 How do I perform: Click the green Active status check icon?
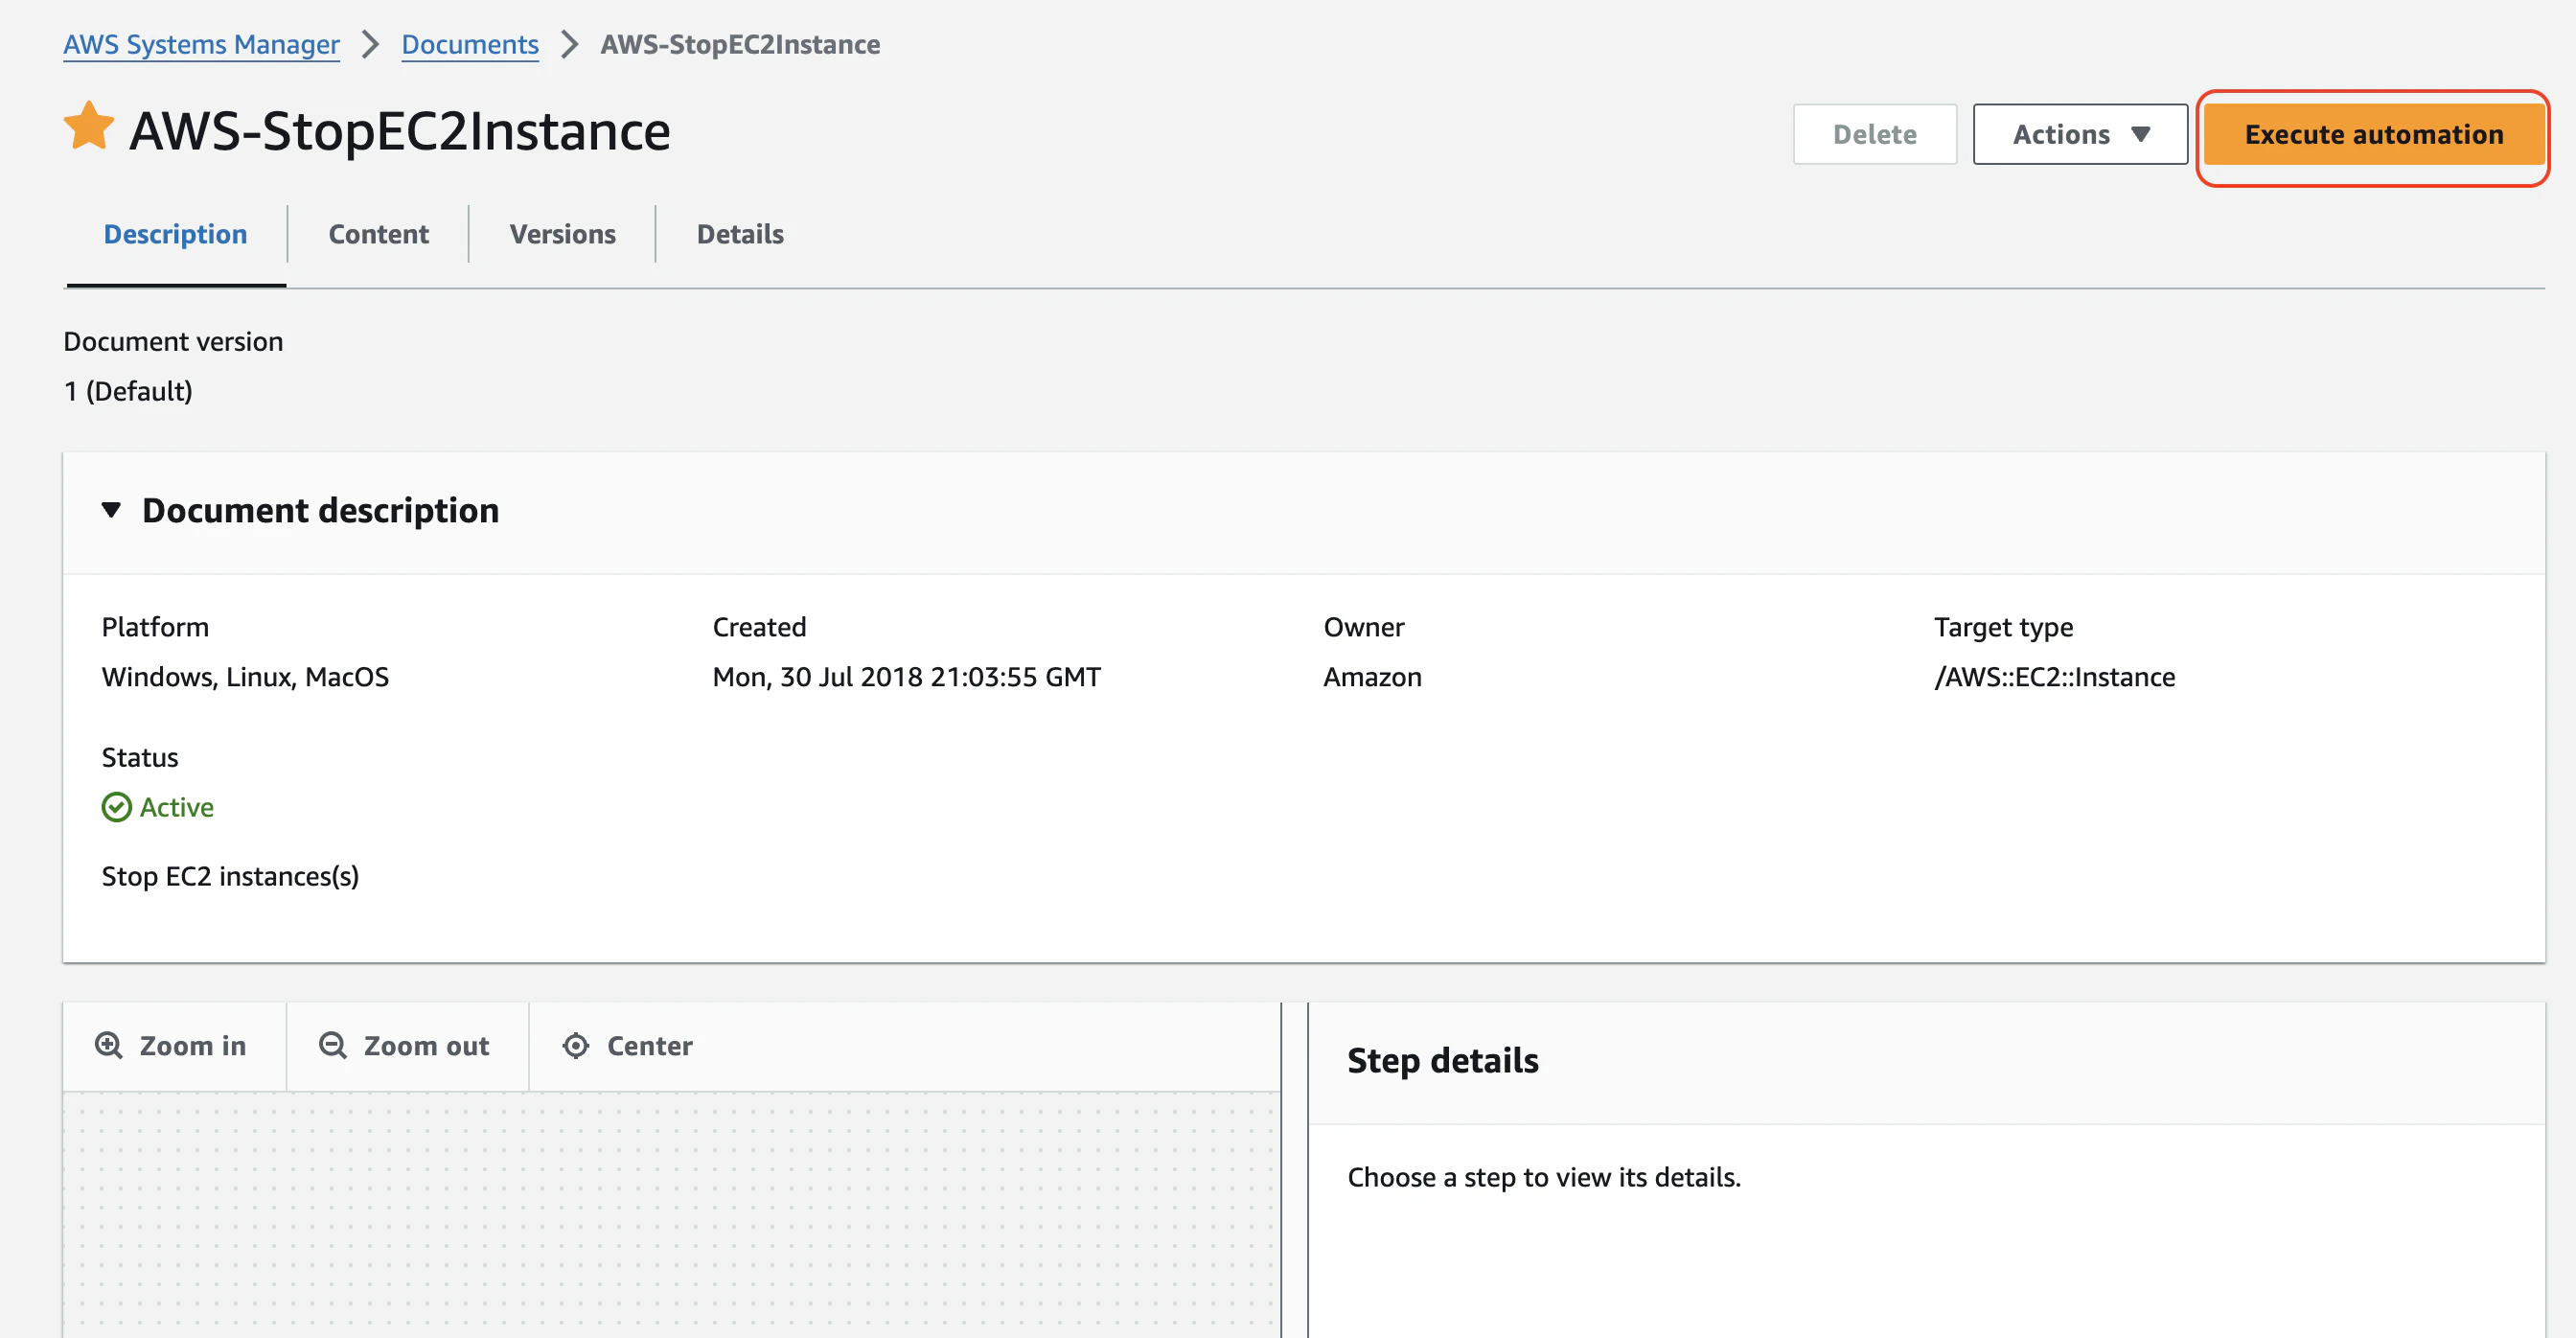click(117, 807)
